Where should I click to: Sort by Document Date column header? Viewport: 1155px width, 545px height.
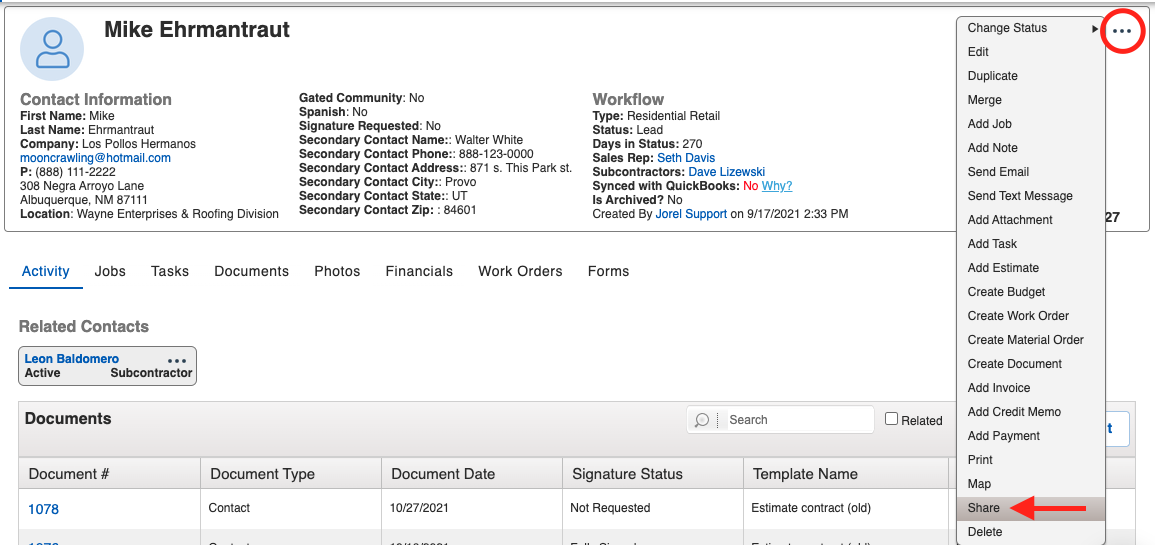[x=443, y=474]
